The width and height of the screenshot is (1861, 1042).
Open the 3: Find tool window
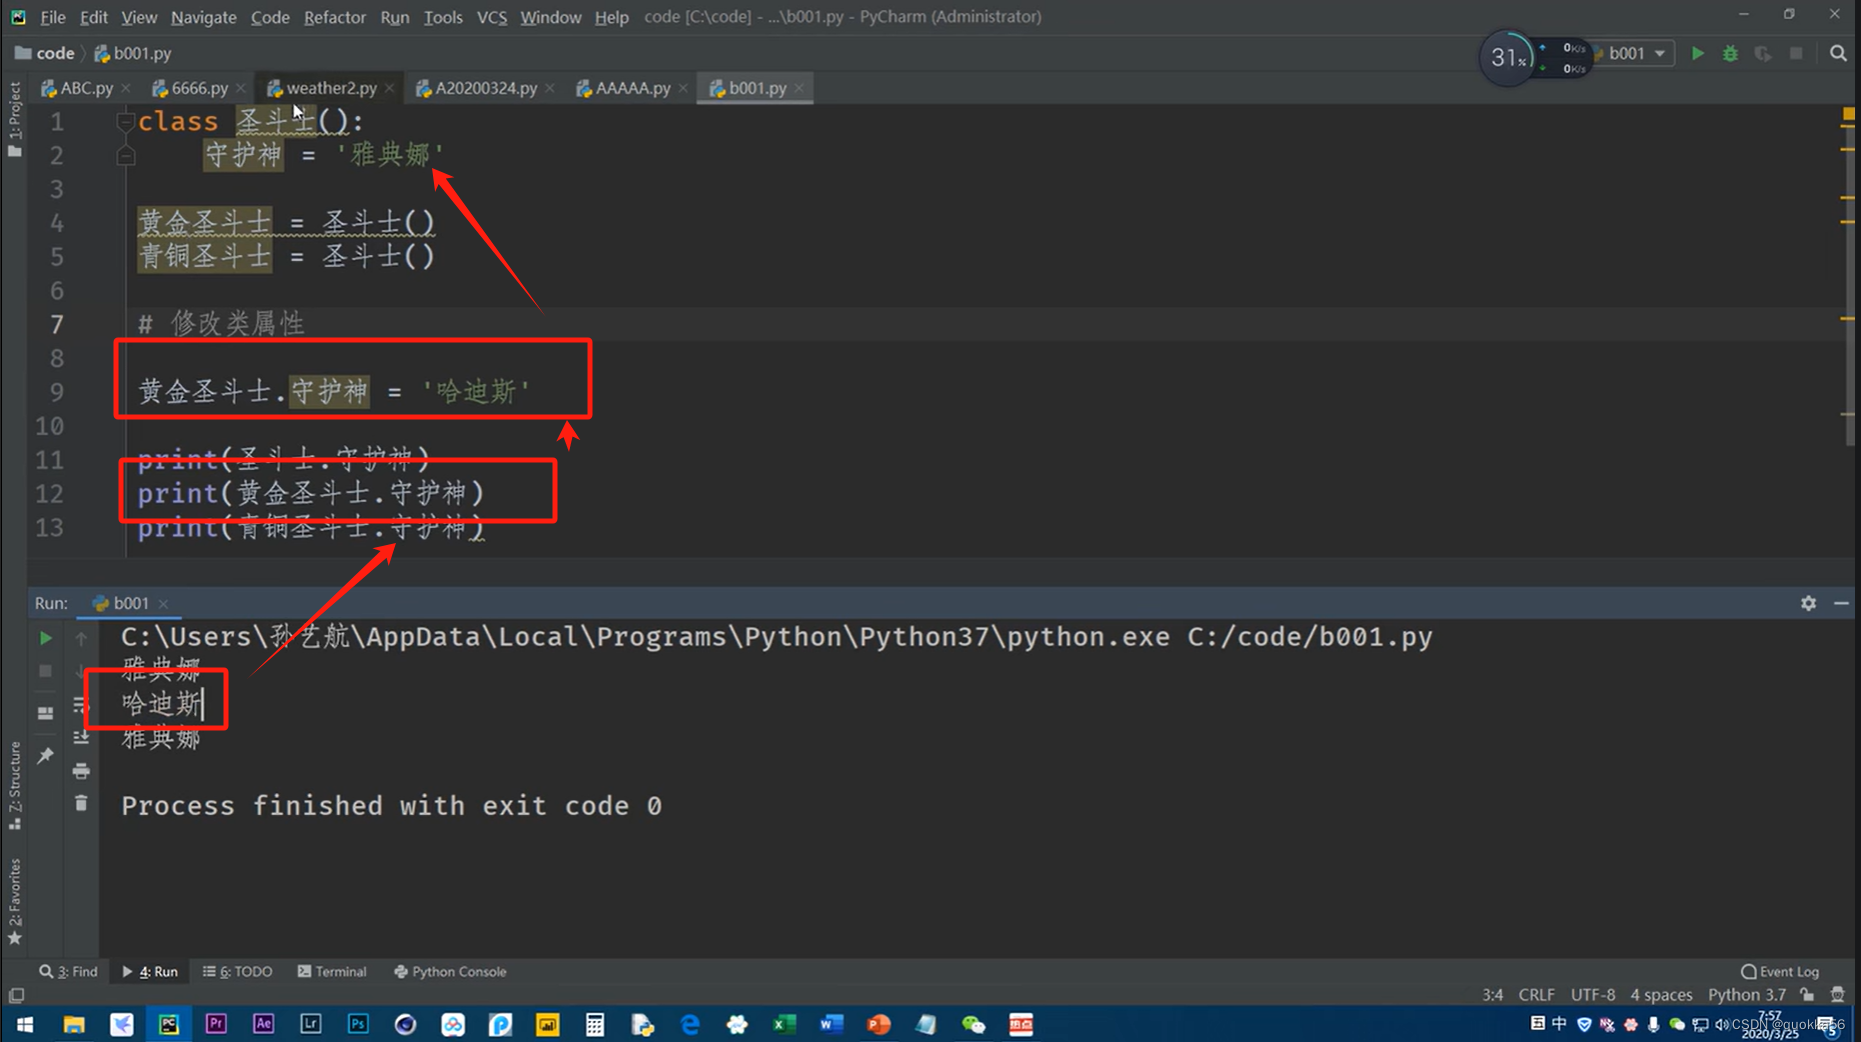click(69, 972)
